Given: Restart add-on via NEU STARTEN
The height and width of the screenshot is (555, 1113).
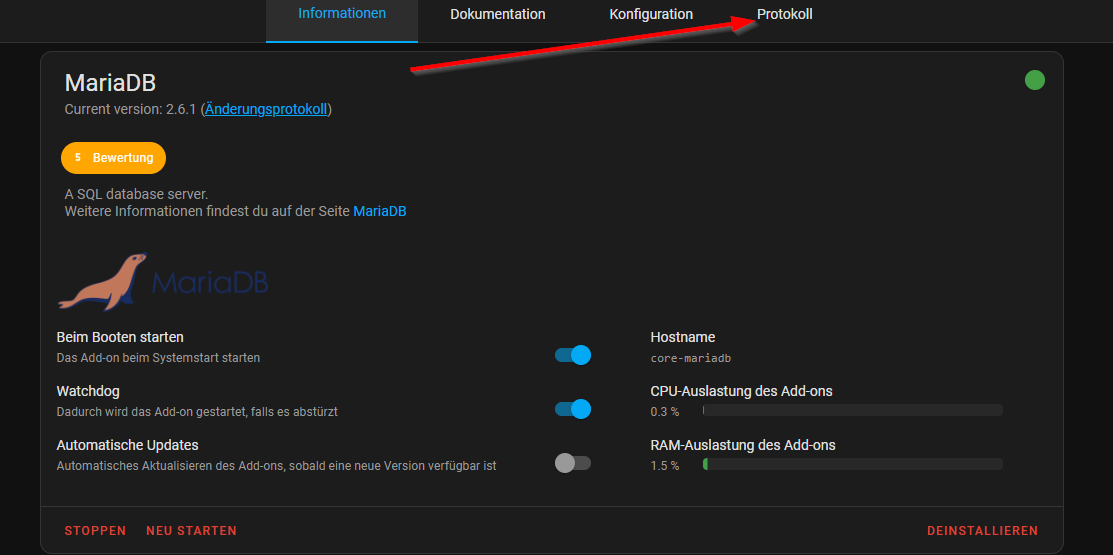Looking at the screenshot, I should (192, 531).
